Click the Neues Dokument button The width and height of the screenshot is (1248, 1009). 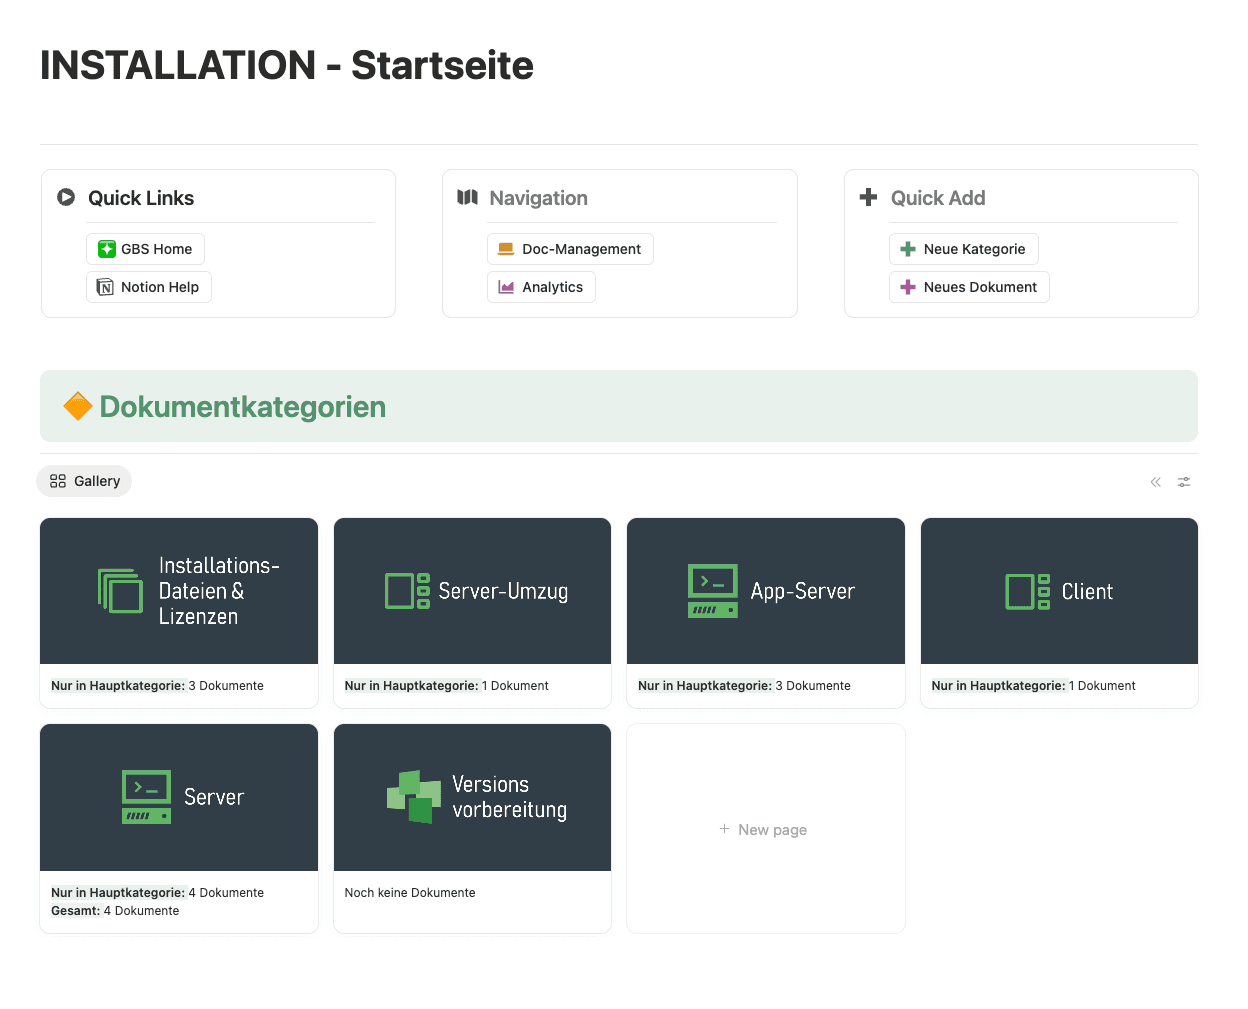coord(980,287)
